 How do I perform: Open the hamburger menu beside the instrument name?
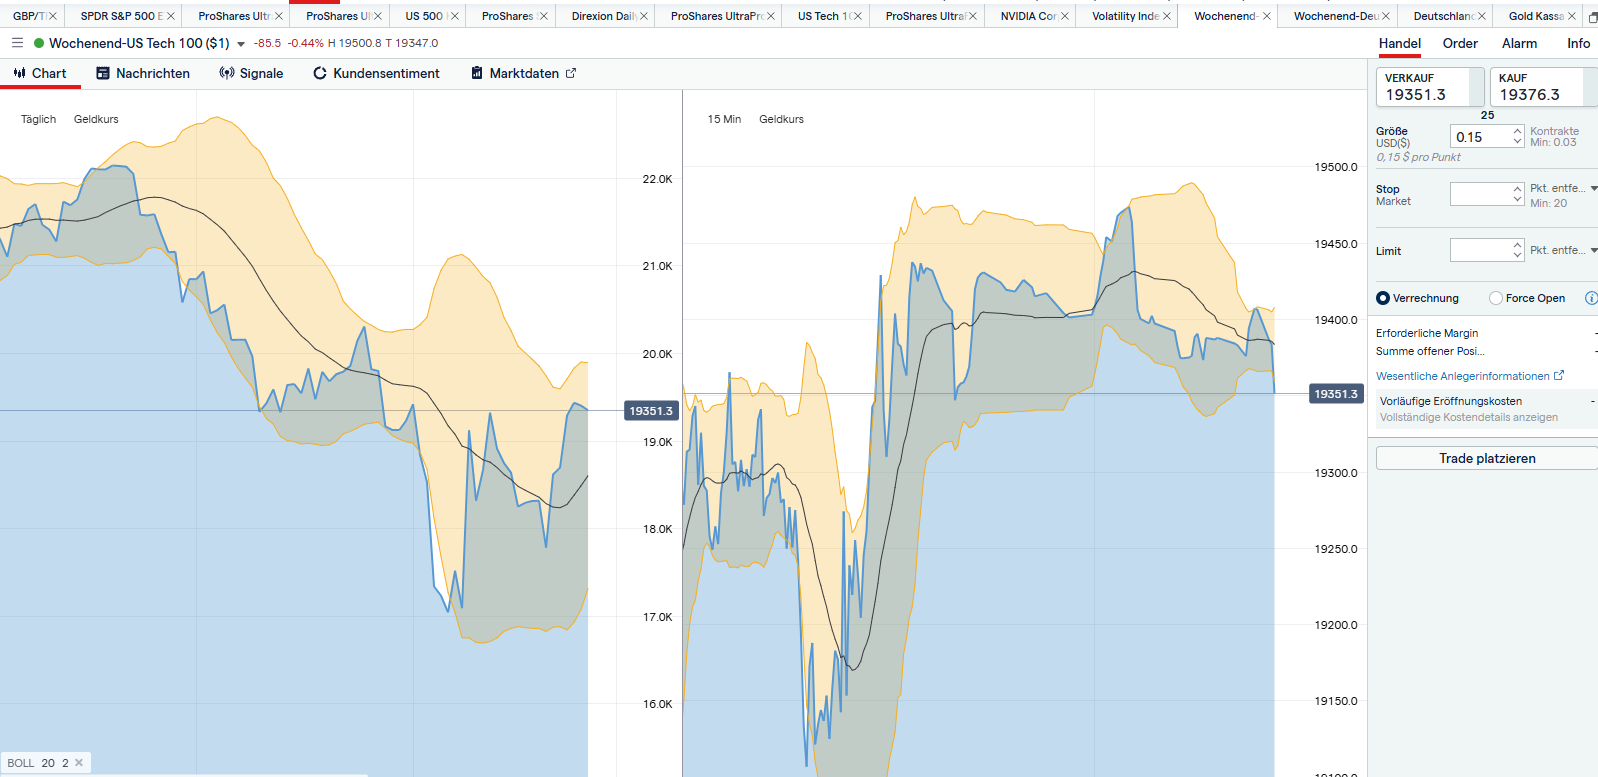point(17,43)
